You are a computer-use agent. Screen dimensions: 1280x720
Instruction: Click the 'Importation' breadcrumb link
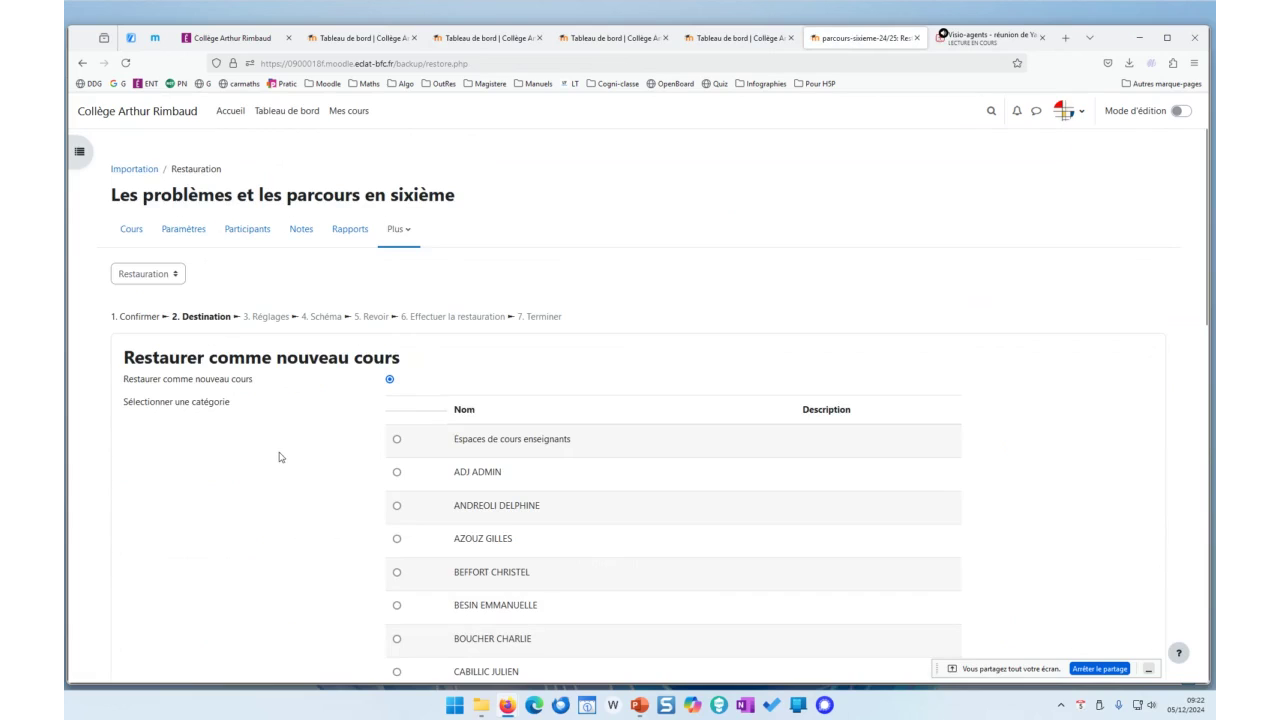(x=134, y=169)
